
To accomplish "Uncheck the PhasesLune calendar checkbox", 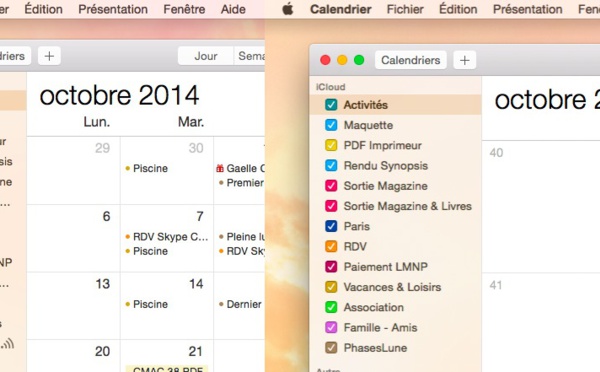I will (x=331, y=348).
